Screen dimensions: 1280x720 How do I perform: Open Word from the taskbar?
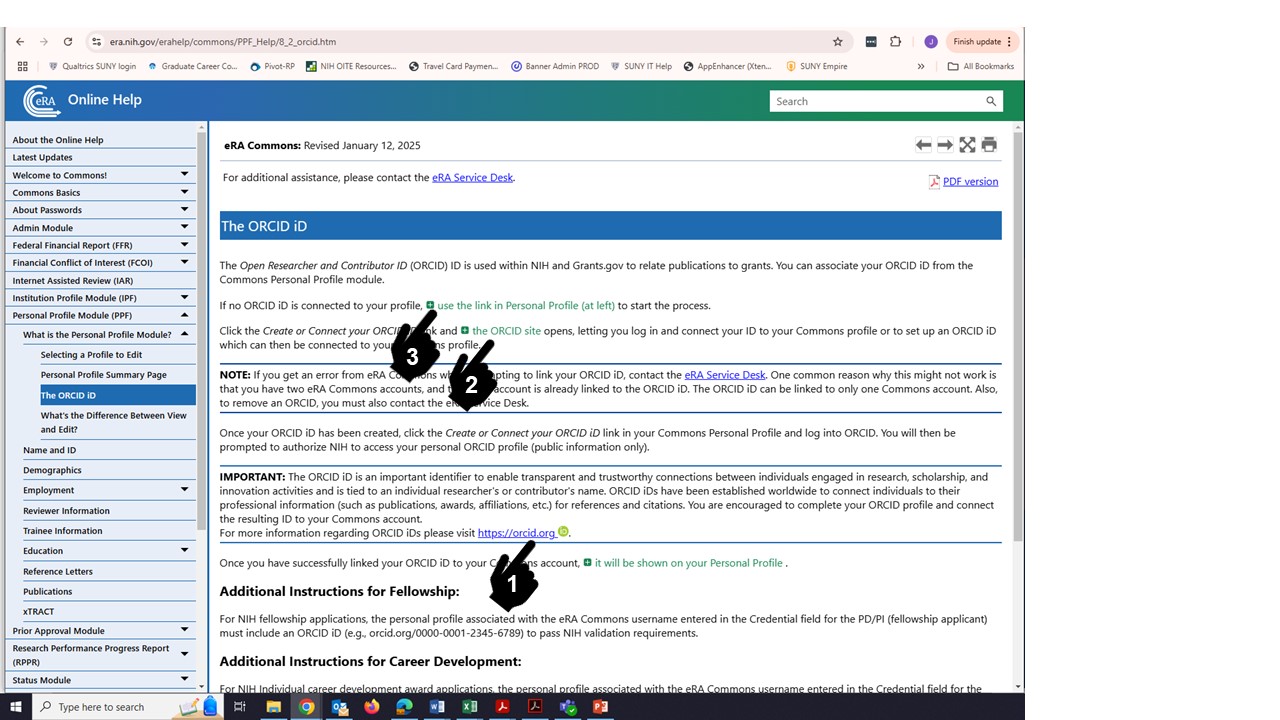(x=437, y=707)
